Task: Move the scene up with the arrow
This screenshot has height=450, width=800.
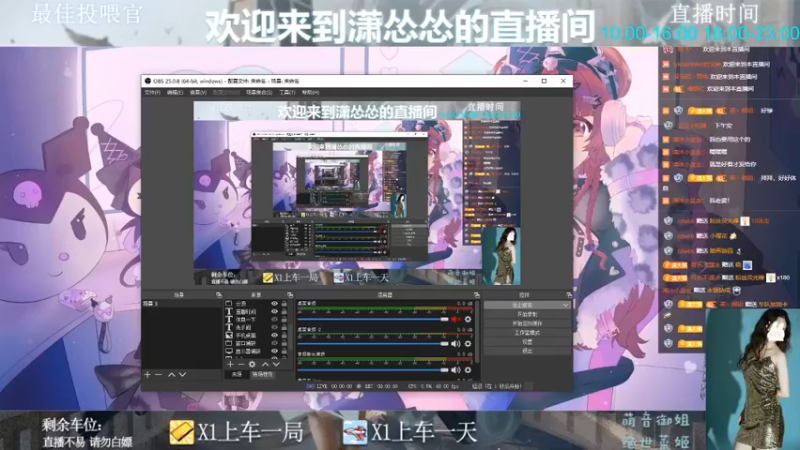Action: [x=171, y=374]
